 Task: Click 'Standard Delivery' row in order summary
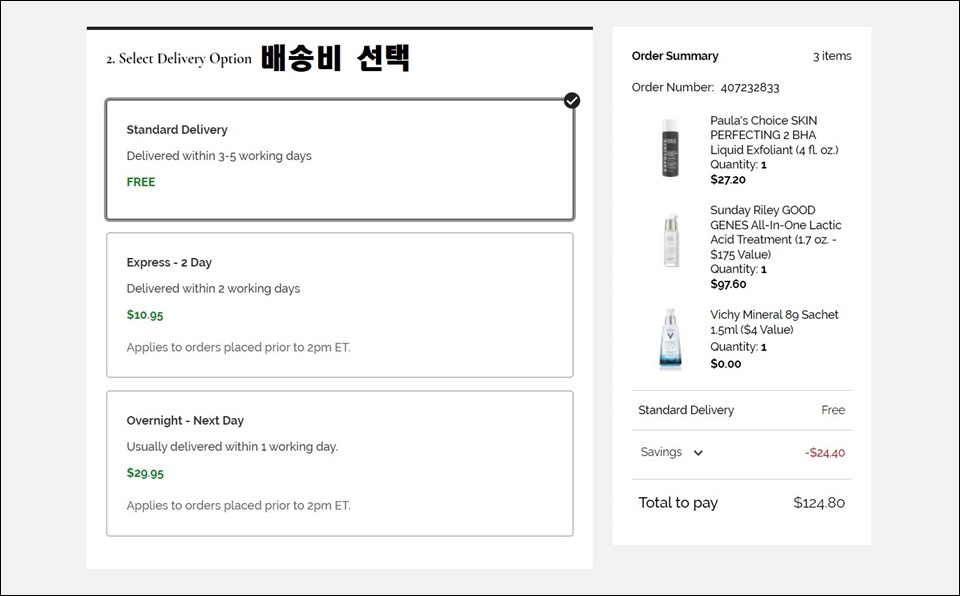[741, 410]
